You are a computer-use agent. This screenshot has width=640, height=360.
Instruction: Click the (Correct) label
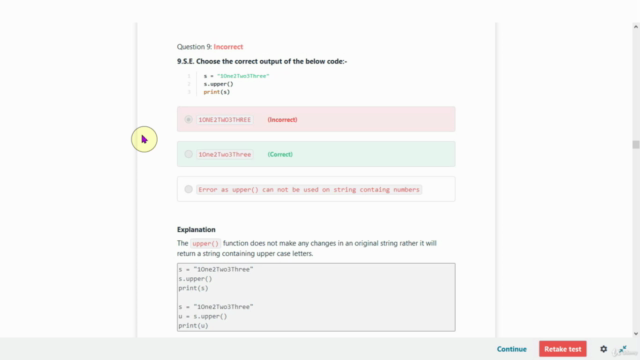pos(280,154)
